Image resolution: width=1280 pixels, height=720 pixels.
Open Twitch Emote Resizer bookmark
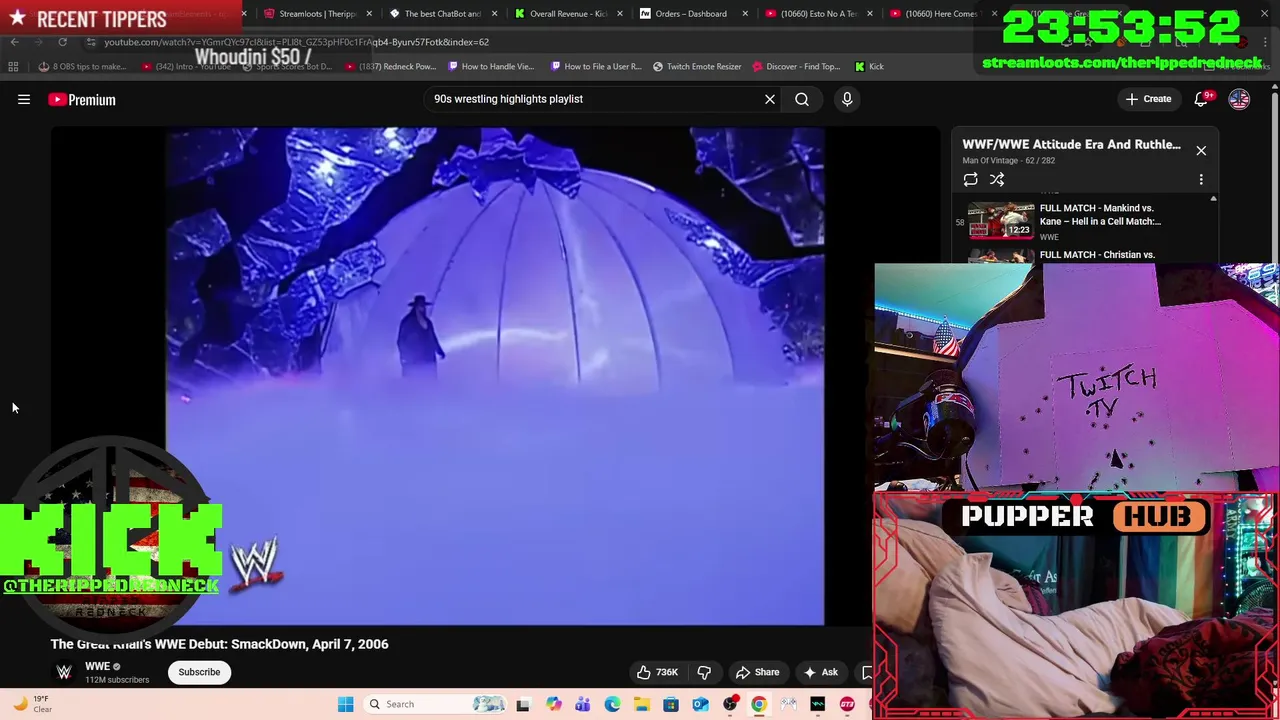pos(697,66)
